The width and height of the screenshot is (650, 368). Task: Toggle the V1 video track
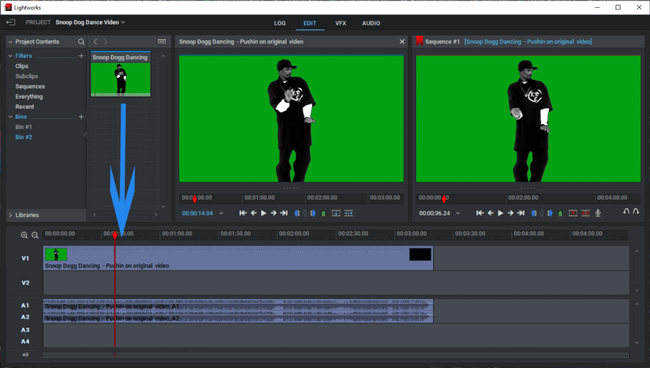(x=25, y=258)
